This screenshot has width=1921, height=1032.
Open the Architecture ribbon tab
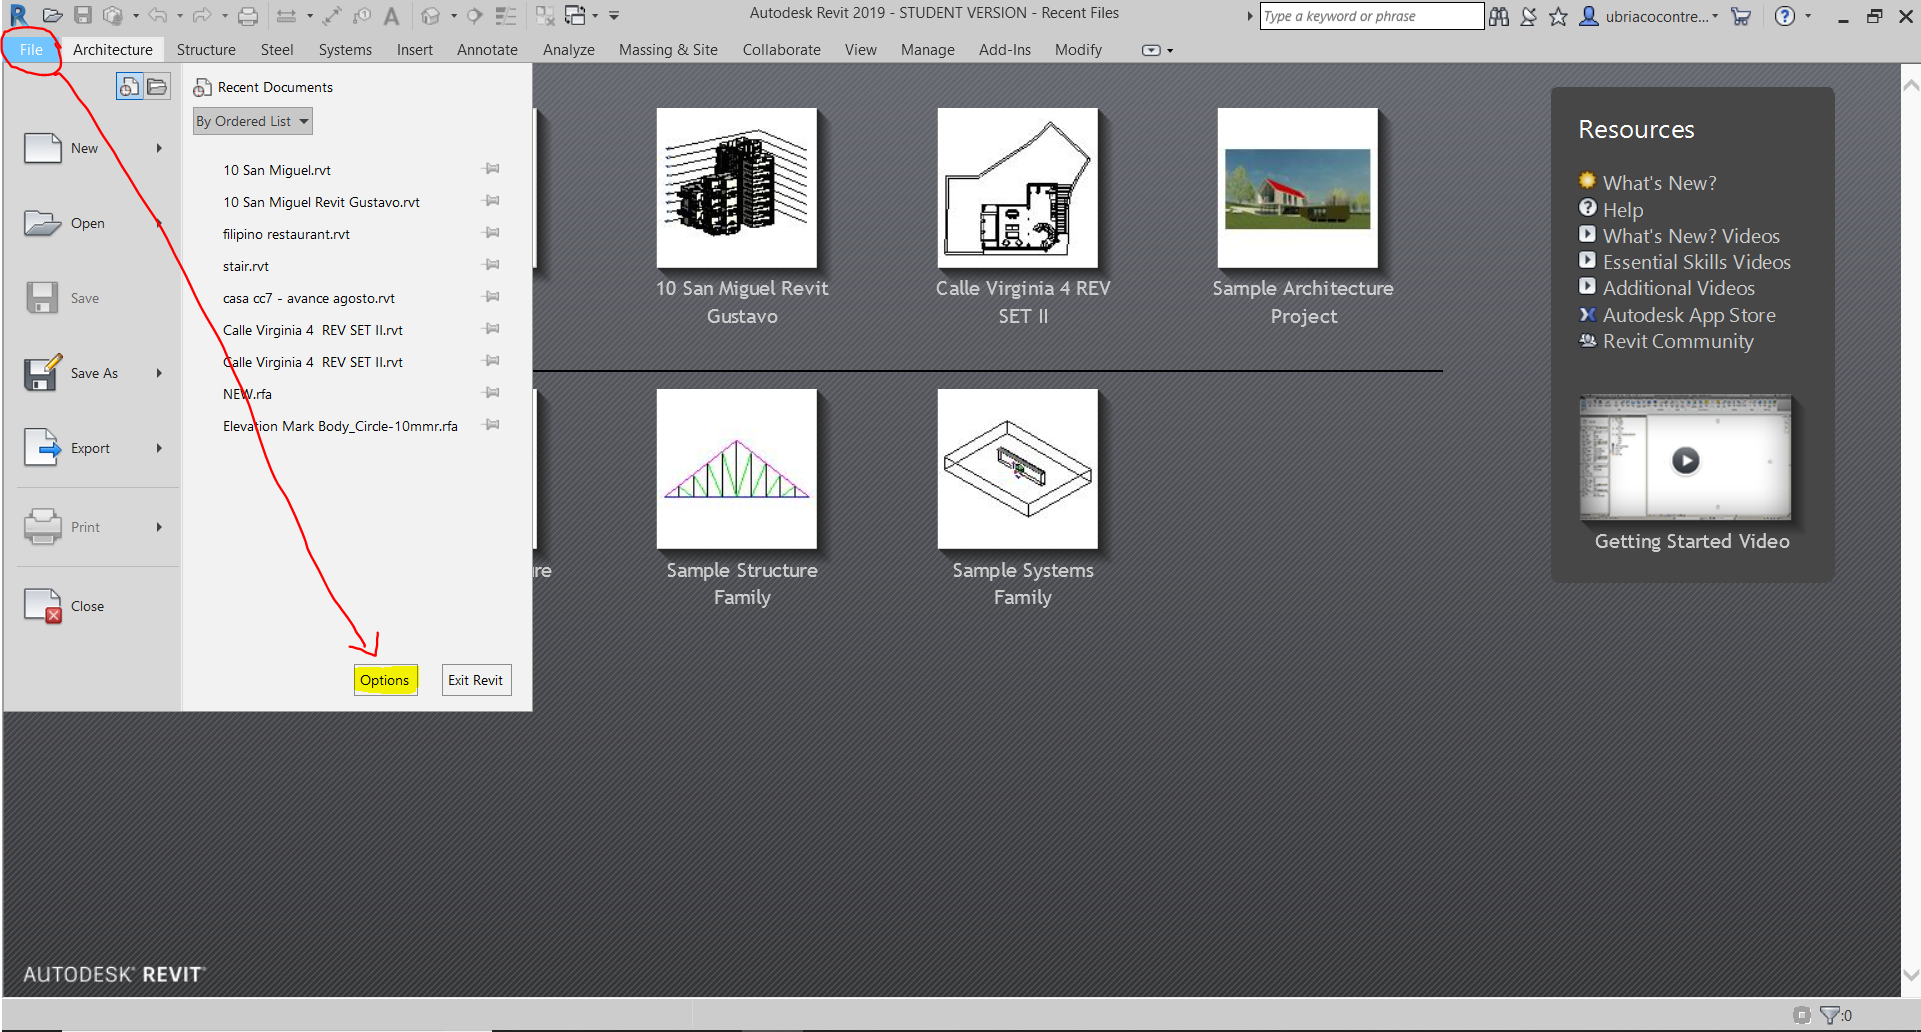point(113,50)
